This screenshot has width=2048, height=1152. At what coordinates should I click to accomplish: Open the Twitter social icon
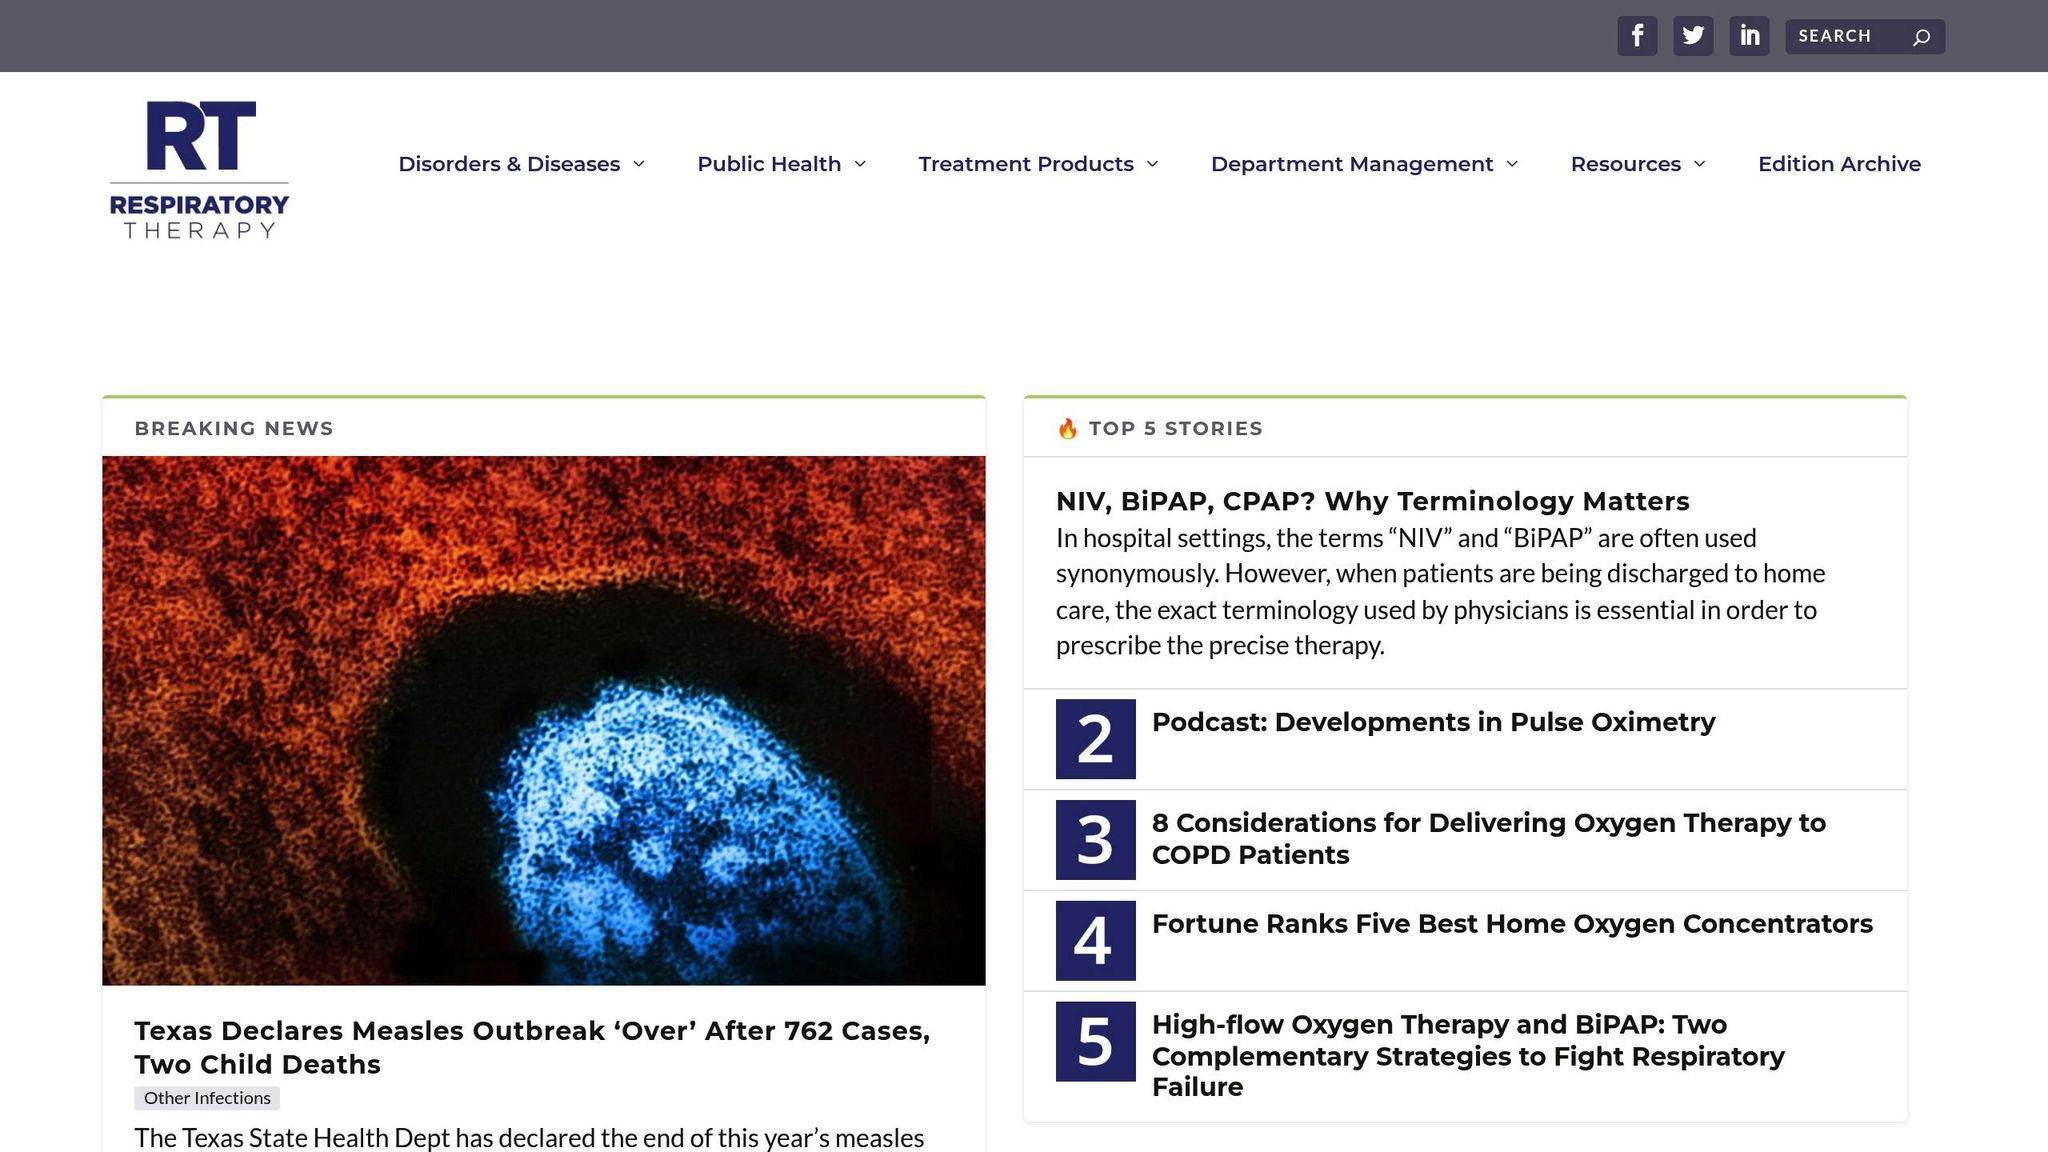[1693, 36]
